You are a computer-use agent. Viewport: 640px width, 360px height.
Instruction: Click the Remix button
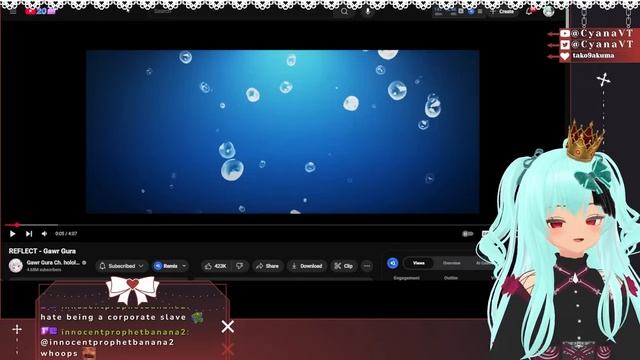pyautogui.click(x=166, y=266)
